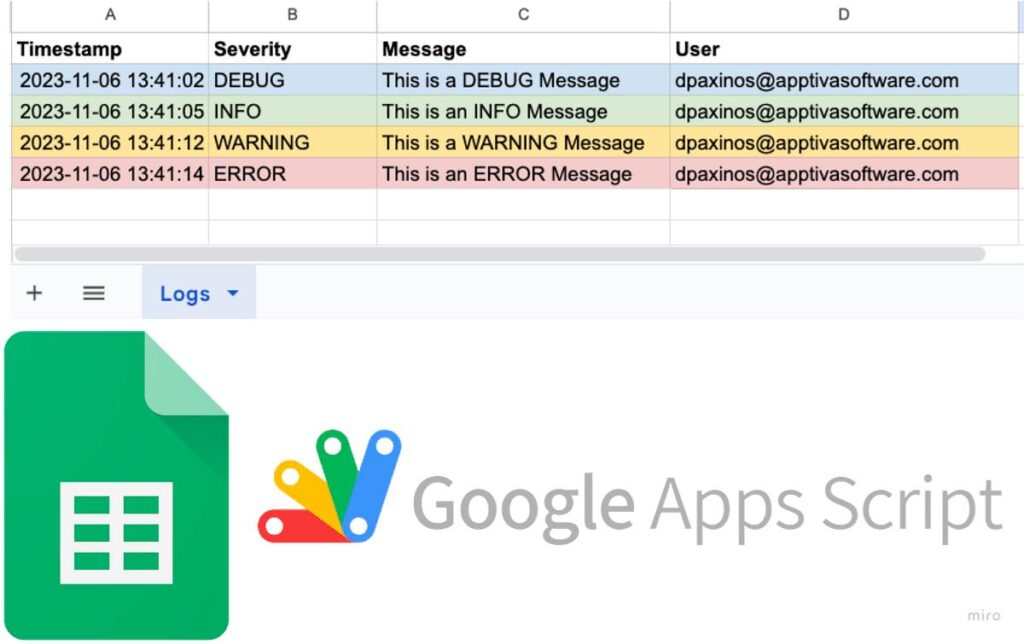Viewport: 1024px width, 644px height.
Task: Select the user email in the DEBUG row
Action: [x=844, y=80]
